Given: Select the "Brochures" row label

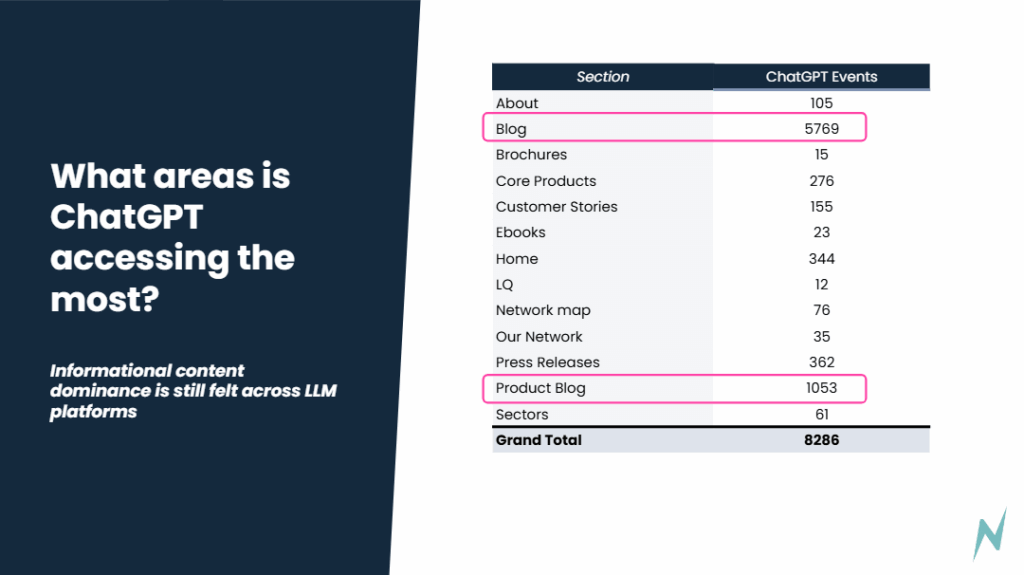Looking at the screenshot, I should pyautogui.click(x=531, y=155).
